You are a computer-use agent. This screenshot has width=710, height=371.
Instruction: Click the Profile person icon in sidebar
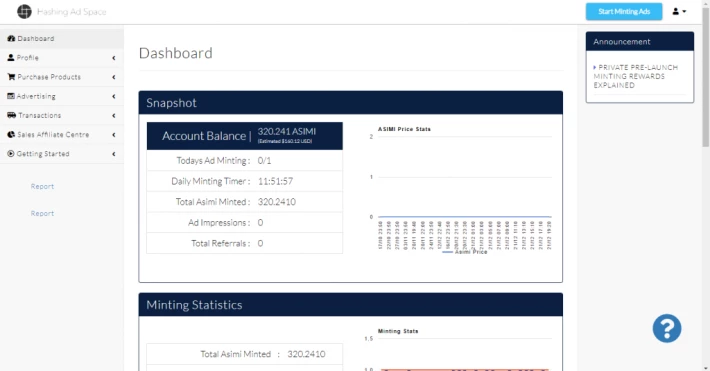tap(11, 58)
